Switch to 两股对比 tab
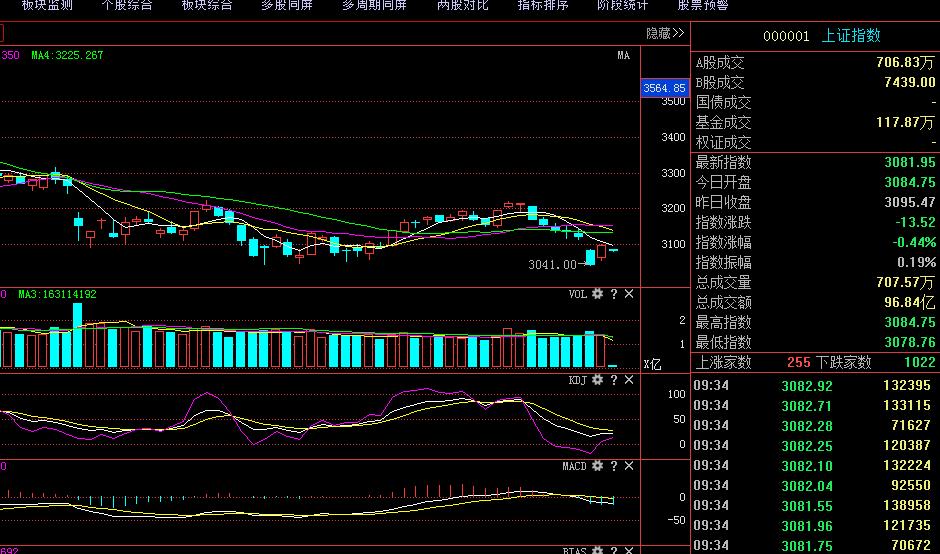 coord(463,5)
